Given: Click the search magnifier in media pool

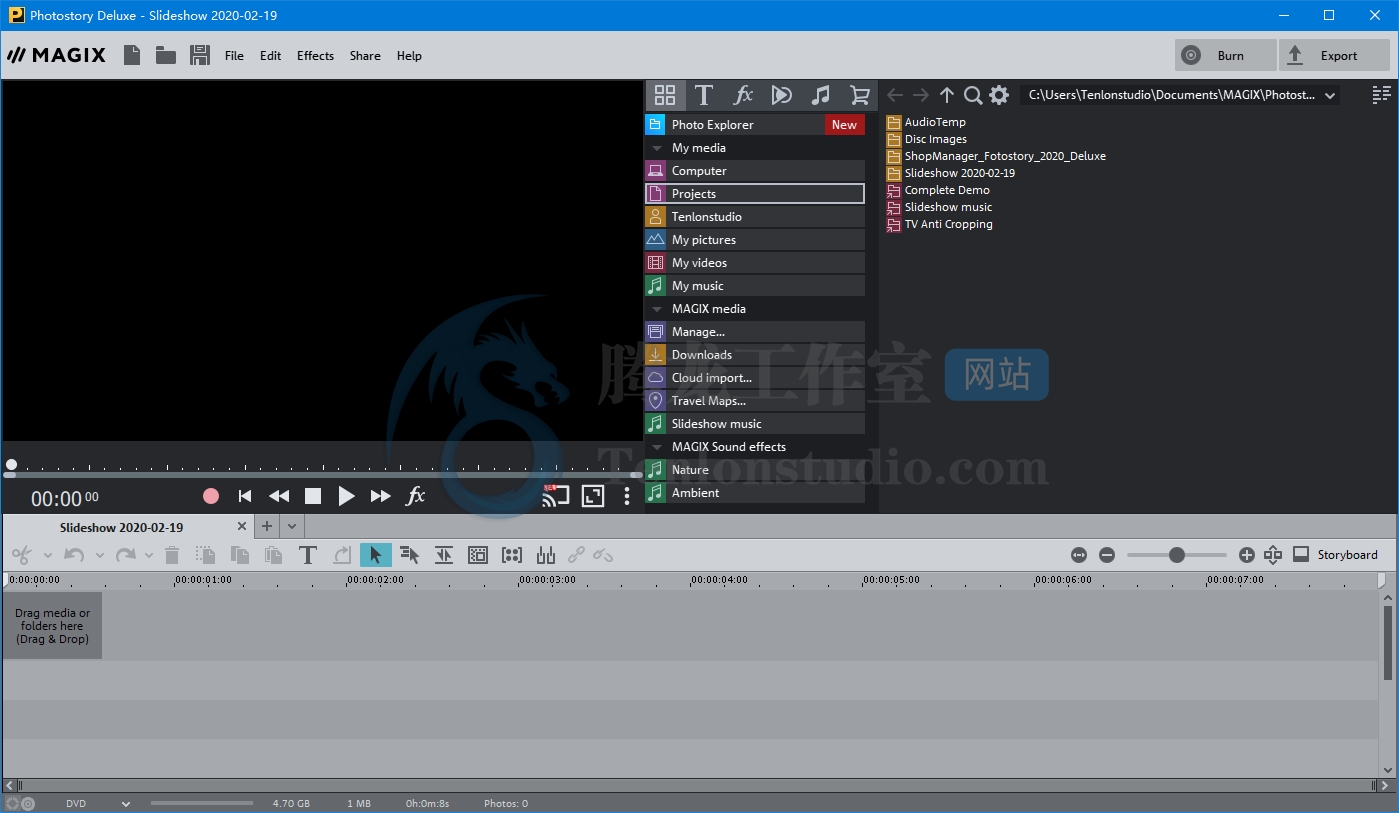Looking at the screenshot, I should (973, 95).
